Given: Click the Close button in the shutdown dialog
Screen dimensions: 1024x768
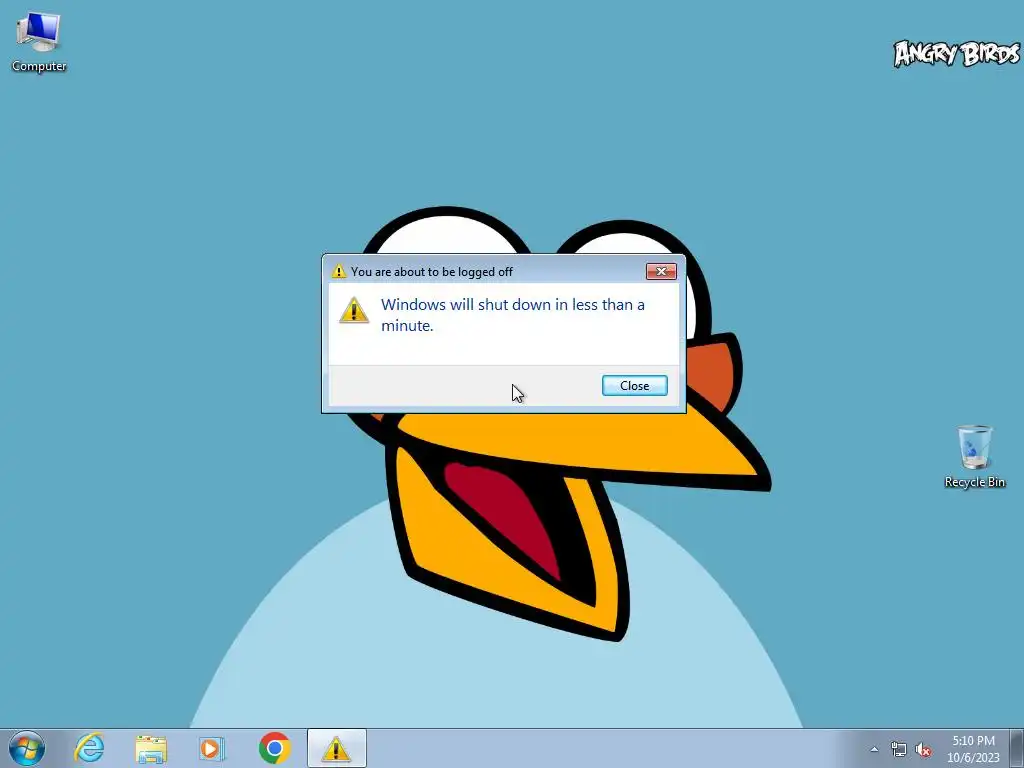Looking at the screenshot, I should tap(634, 385).
